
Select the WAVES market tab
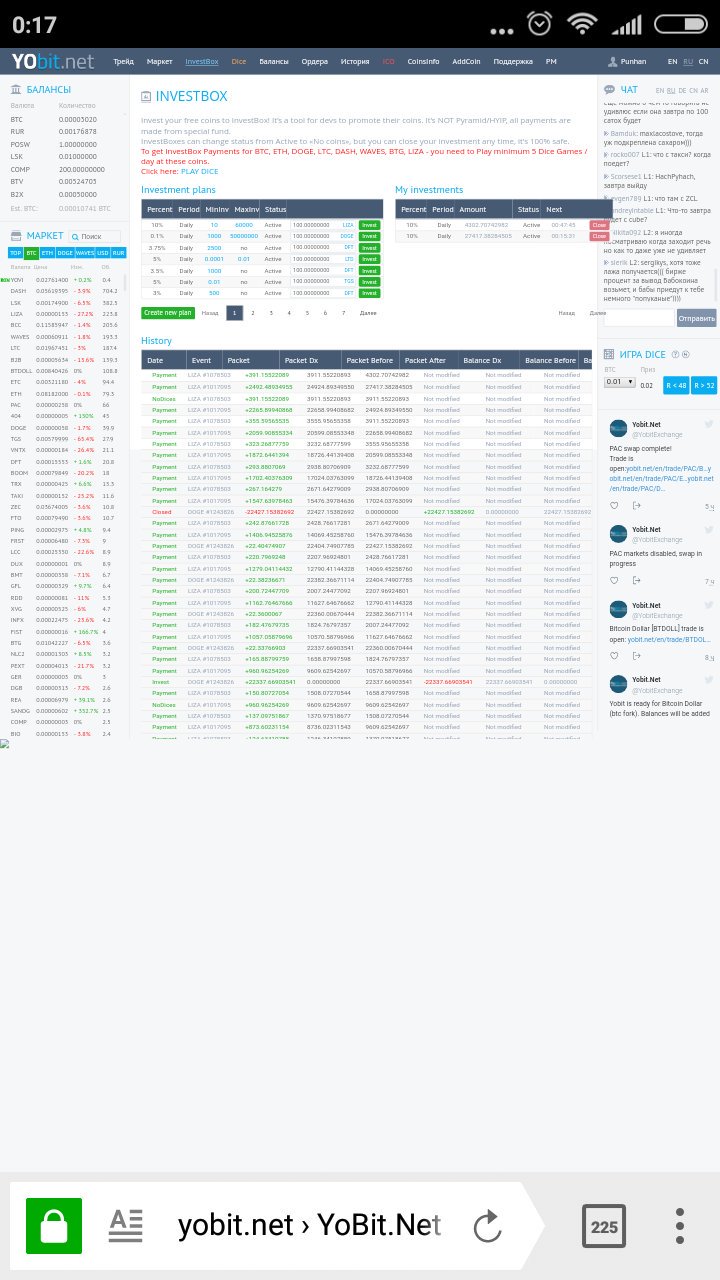(x=85, y=253)
